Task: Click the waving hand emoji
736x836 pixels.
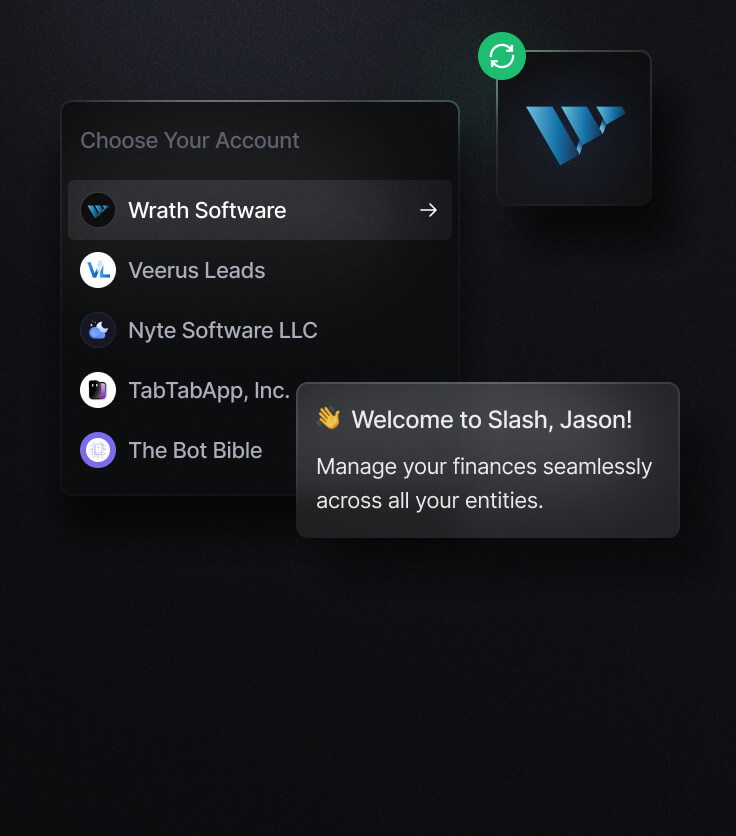Action: point(329,419)
